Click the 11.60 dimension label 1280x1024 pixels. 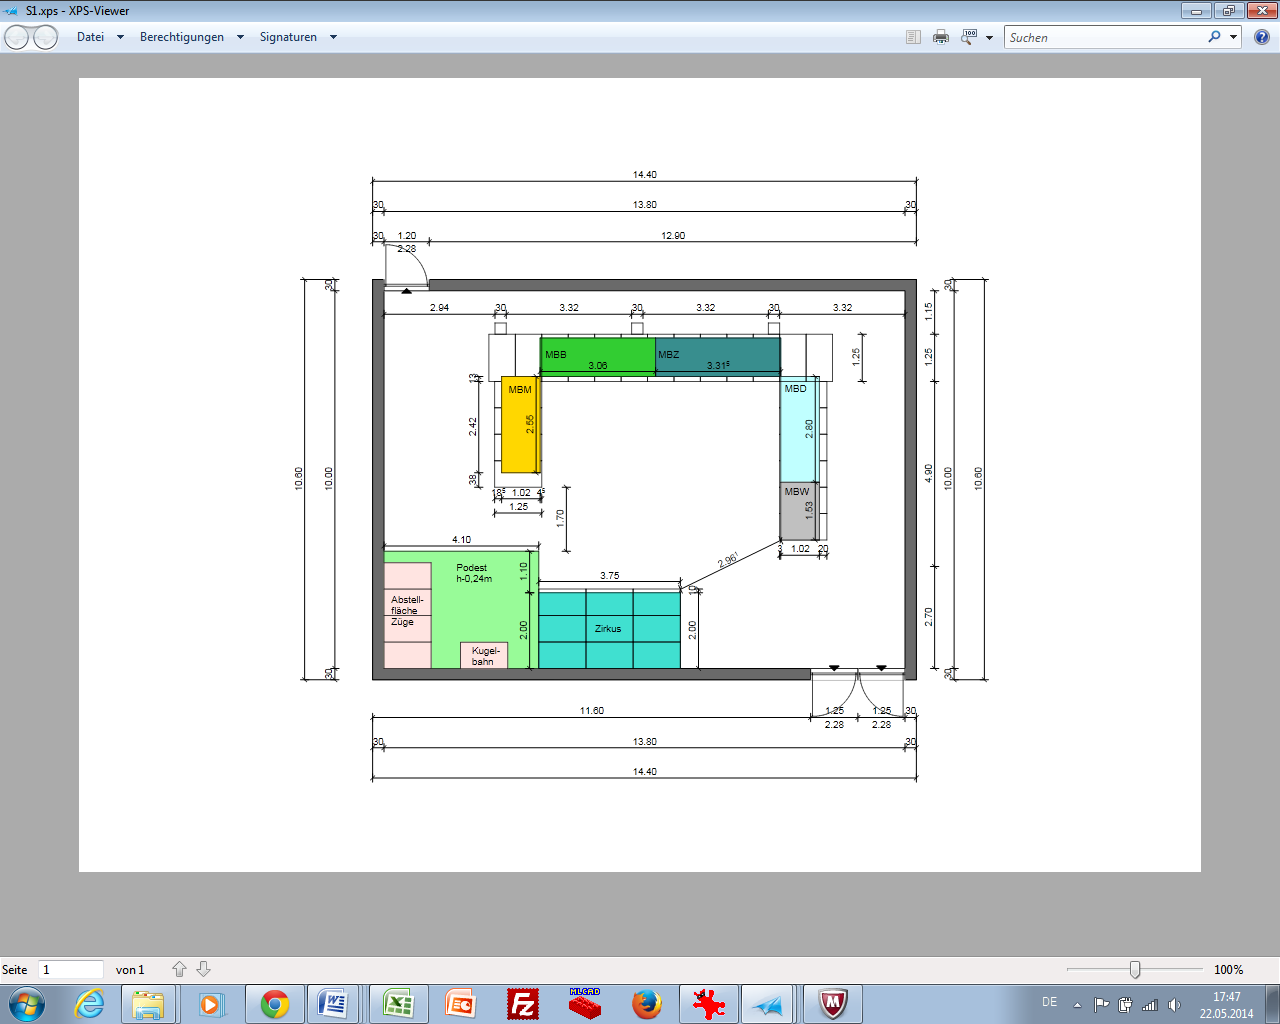pos(592,711)
